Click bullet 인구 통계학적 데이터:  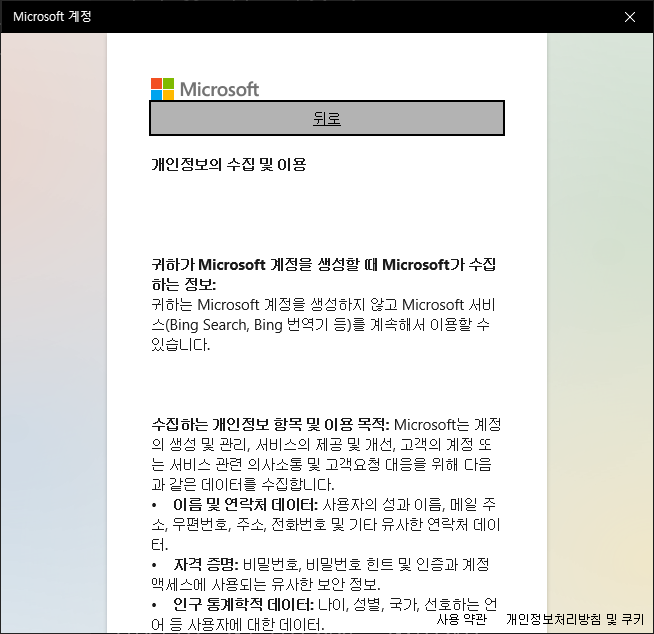click(x=243, y=604)
